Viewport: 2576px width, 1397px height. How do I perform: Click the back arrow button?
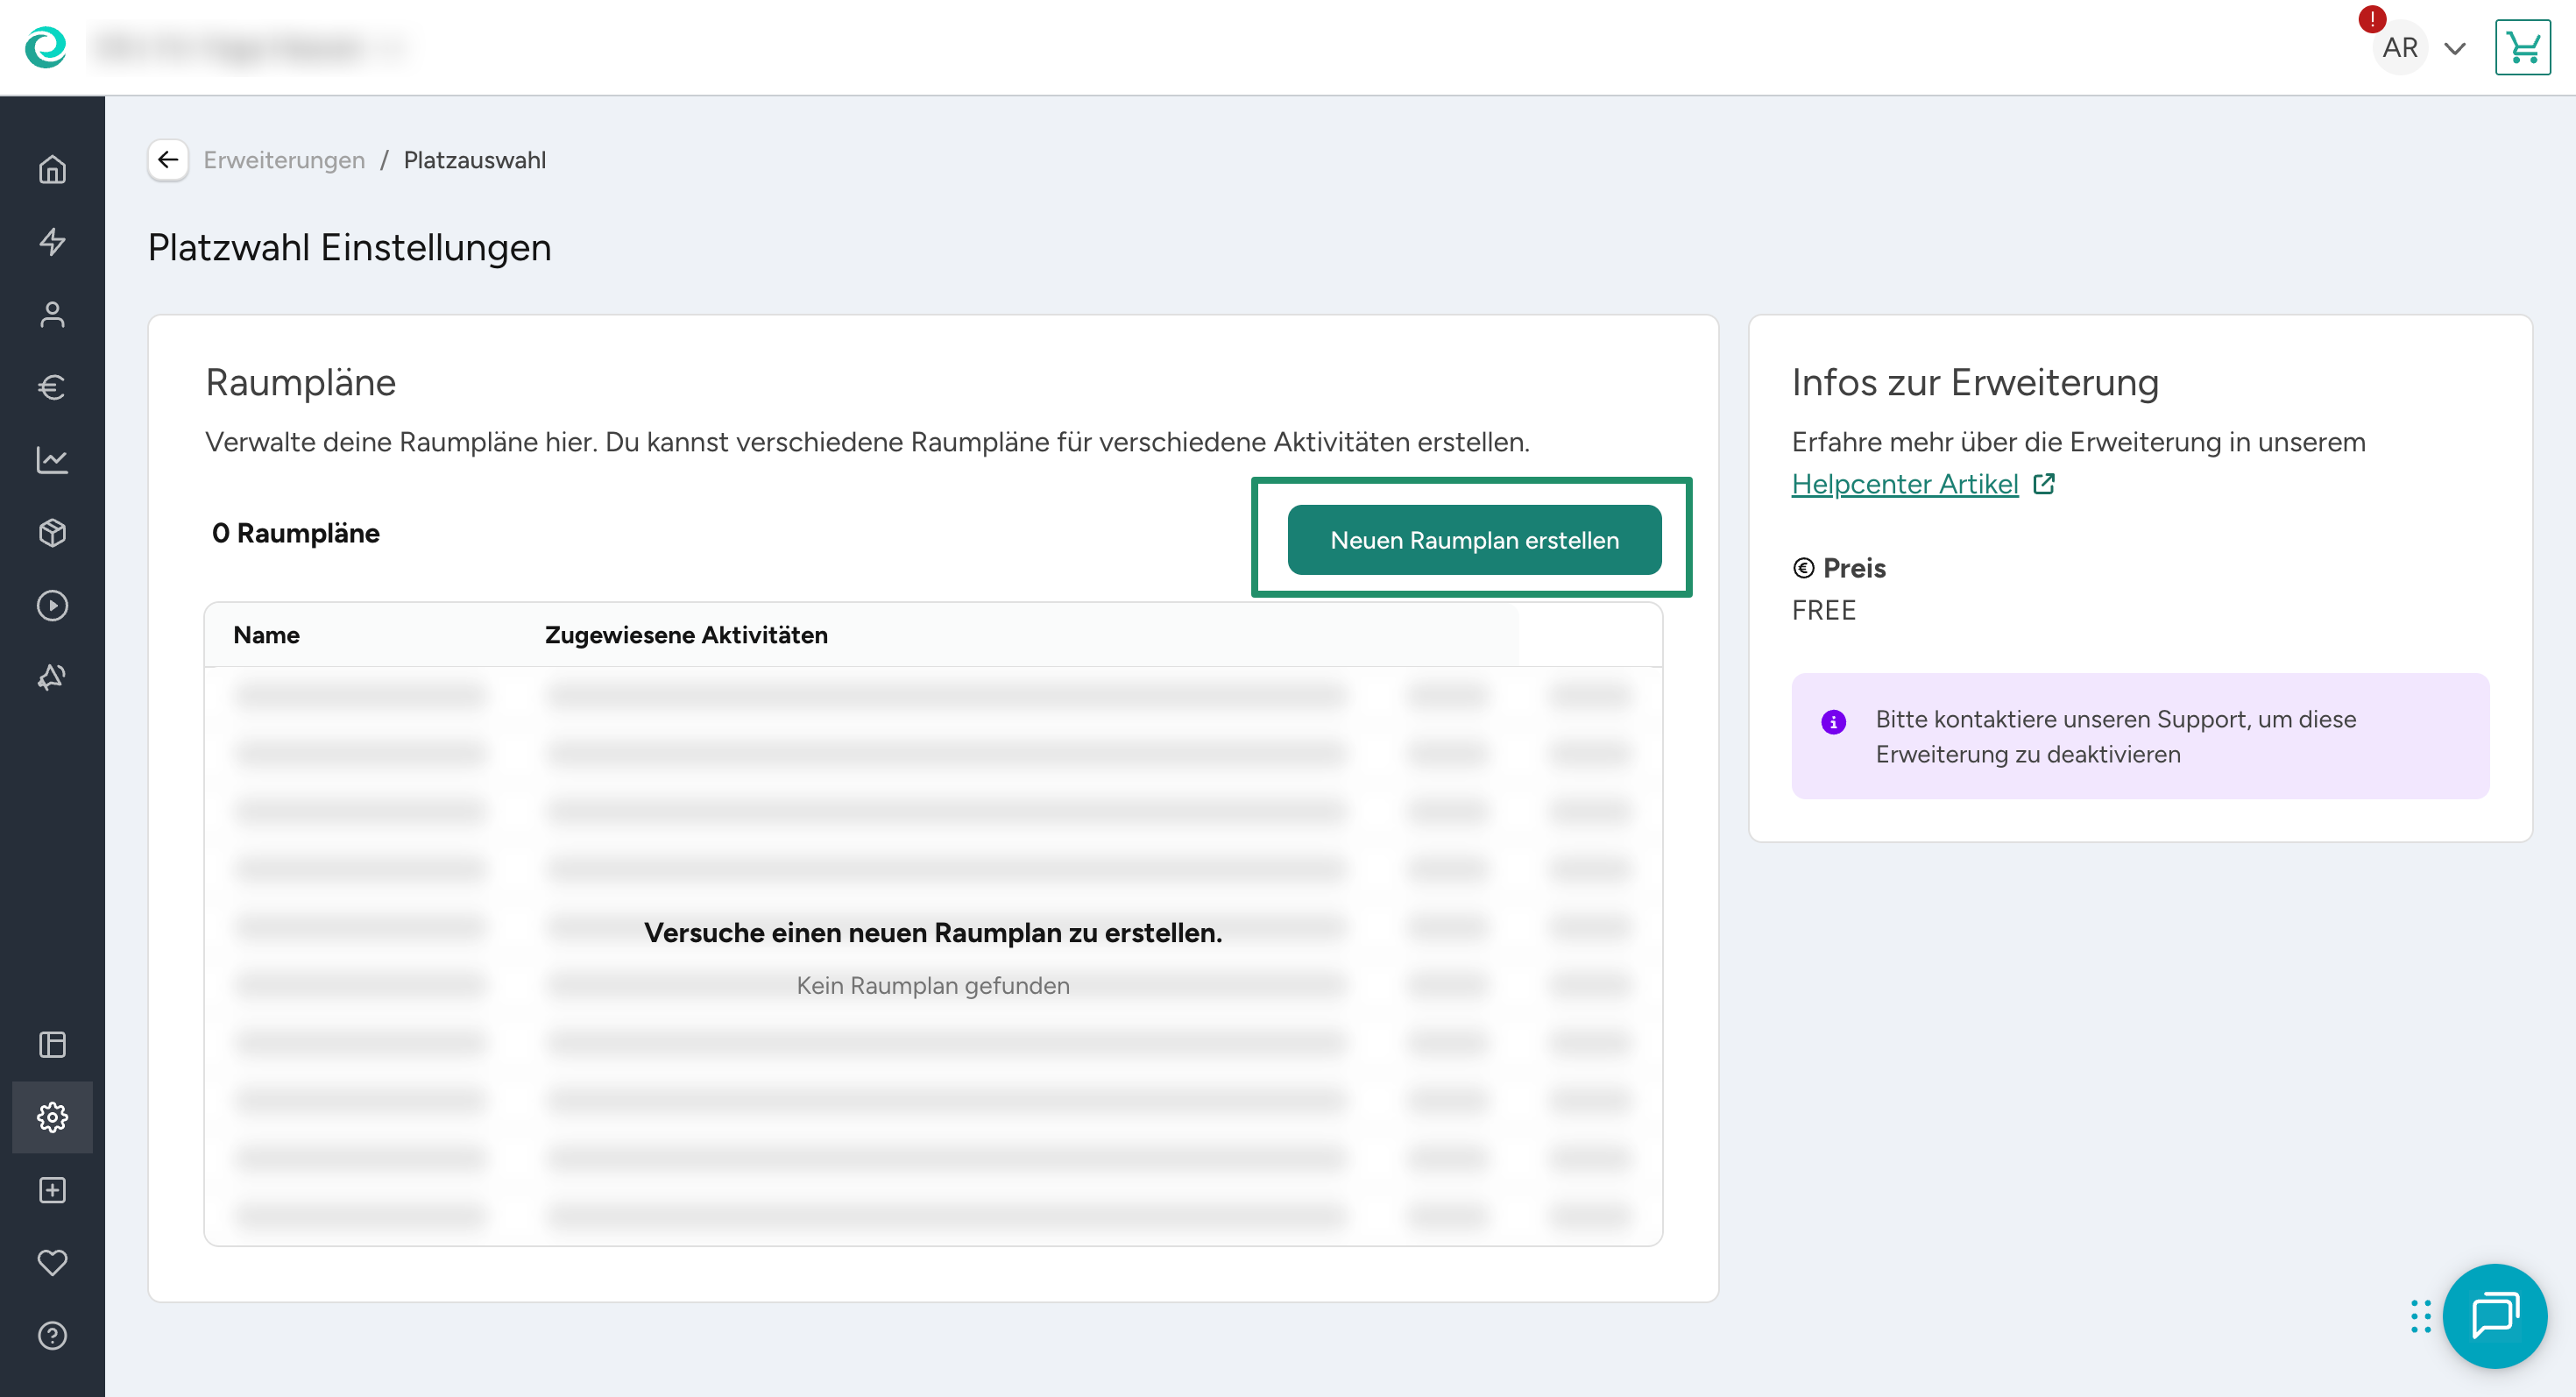[x=168, y=160]
